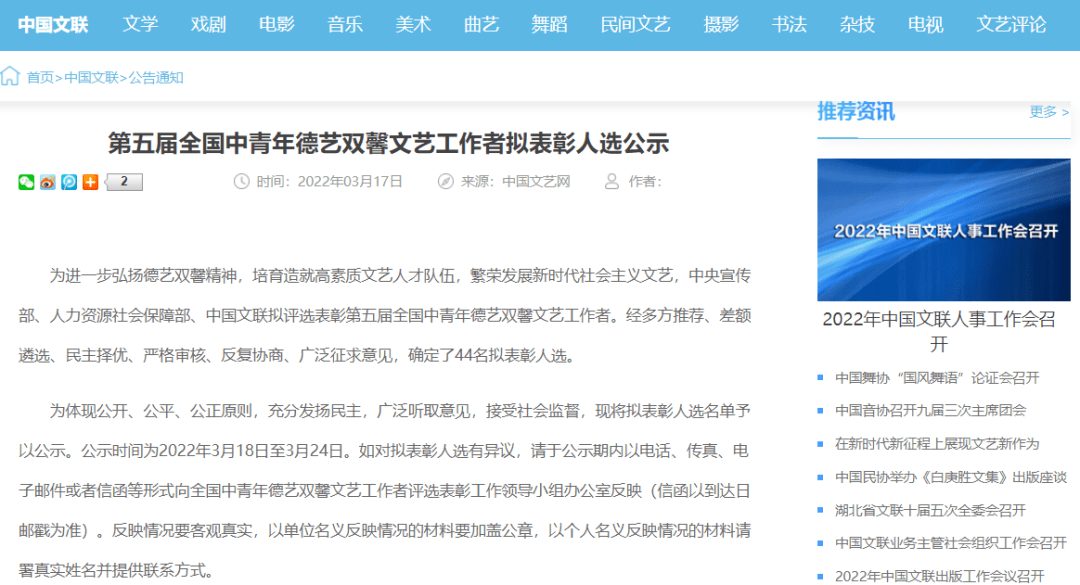Open the 舞蹈 navigation tab
The width and height of the screenshot is (1080, 585).
coord(550,25)
